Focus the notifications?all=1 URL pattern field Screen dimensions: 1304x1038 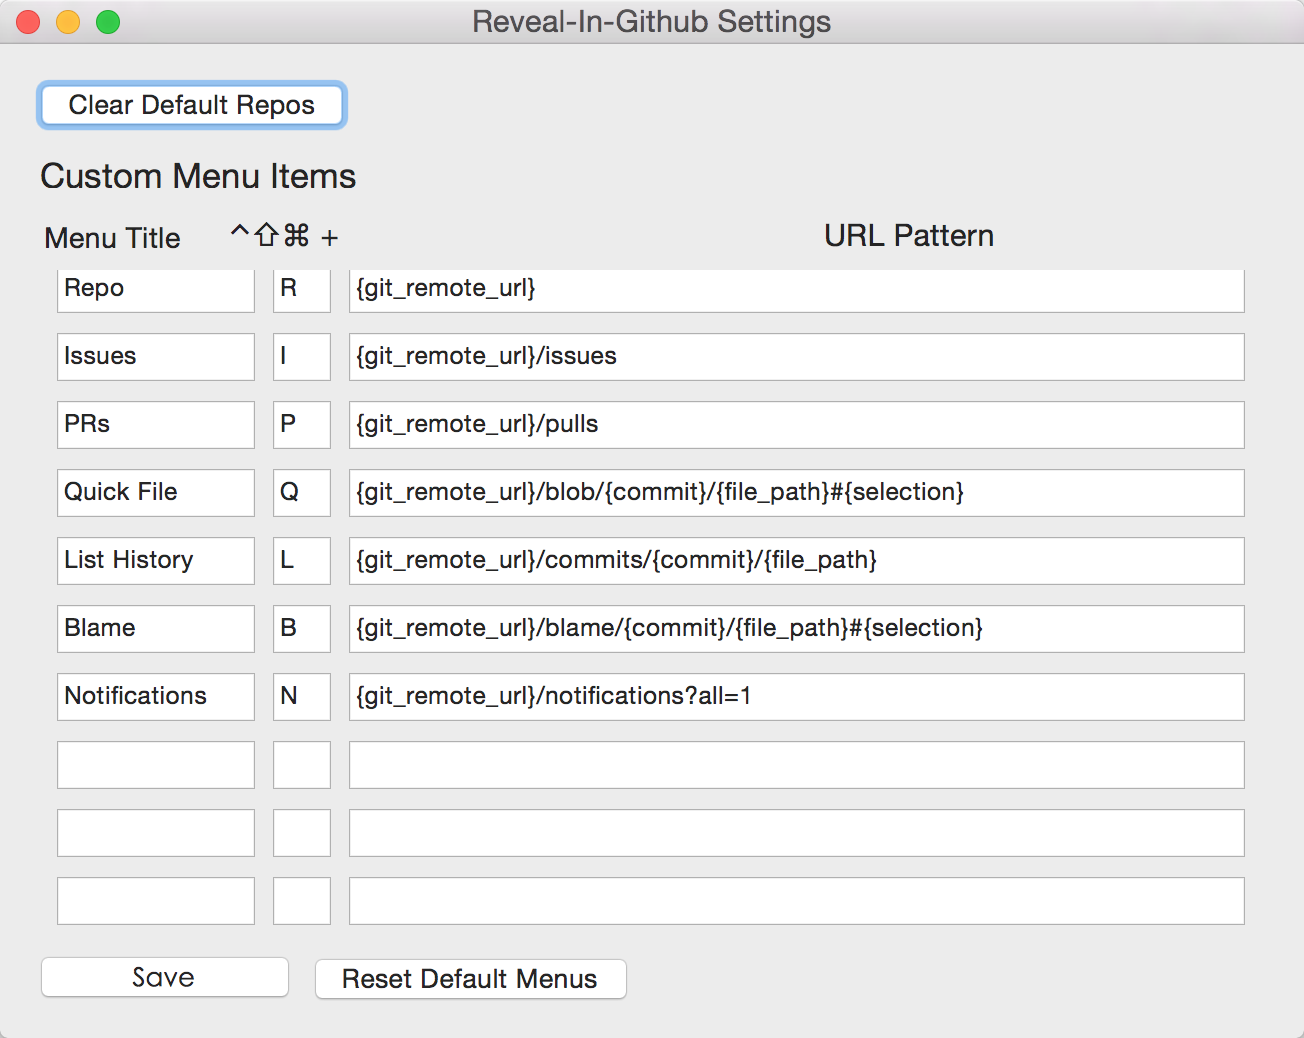[796, 697]
